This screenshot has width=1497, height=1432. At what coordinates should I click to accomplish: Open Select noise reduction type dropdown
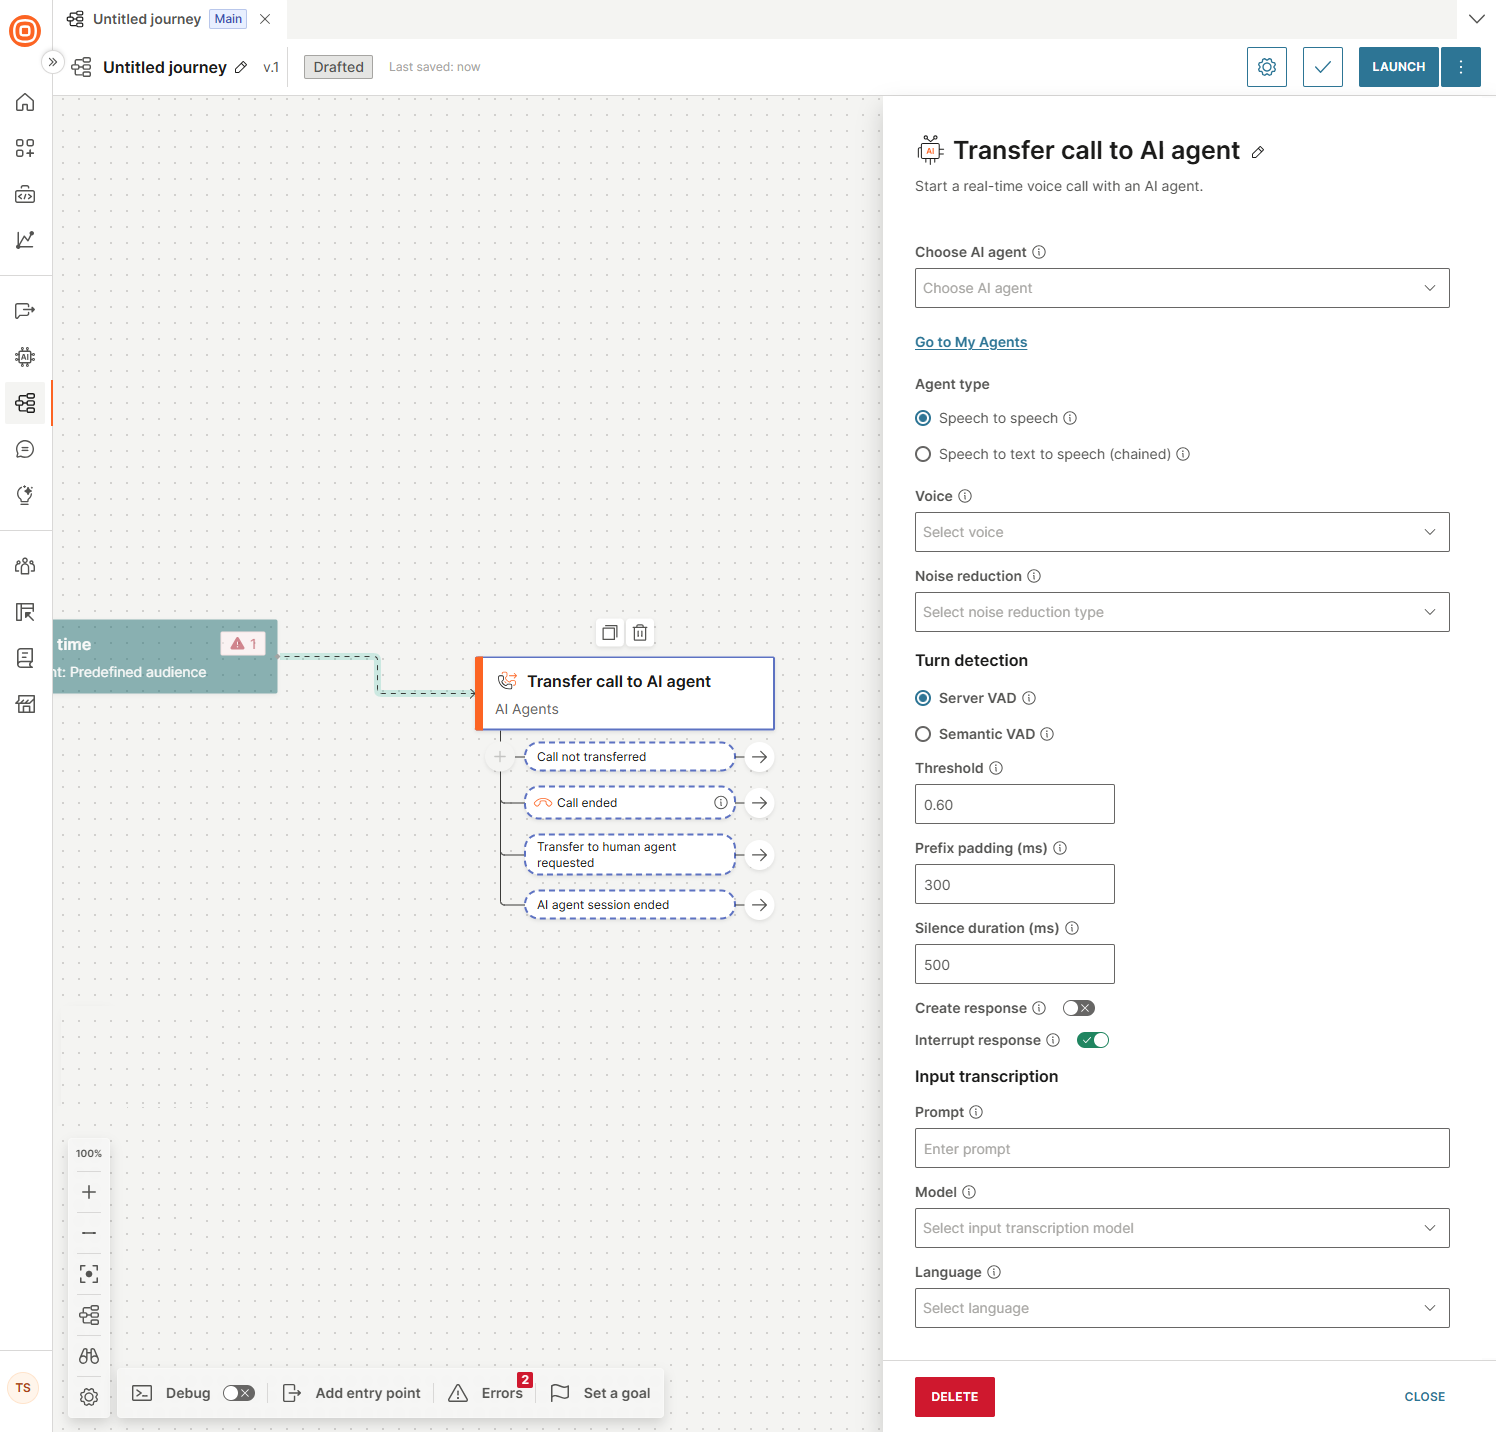(1181, 612)
